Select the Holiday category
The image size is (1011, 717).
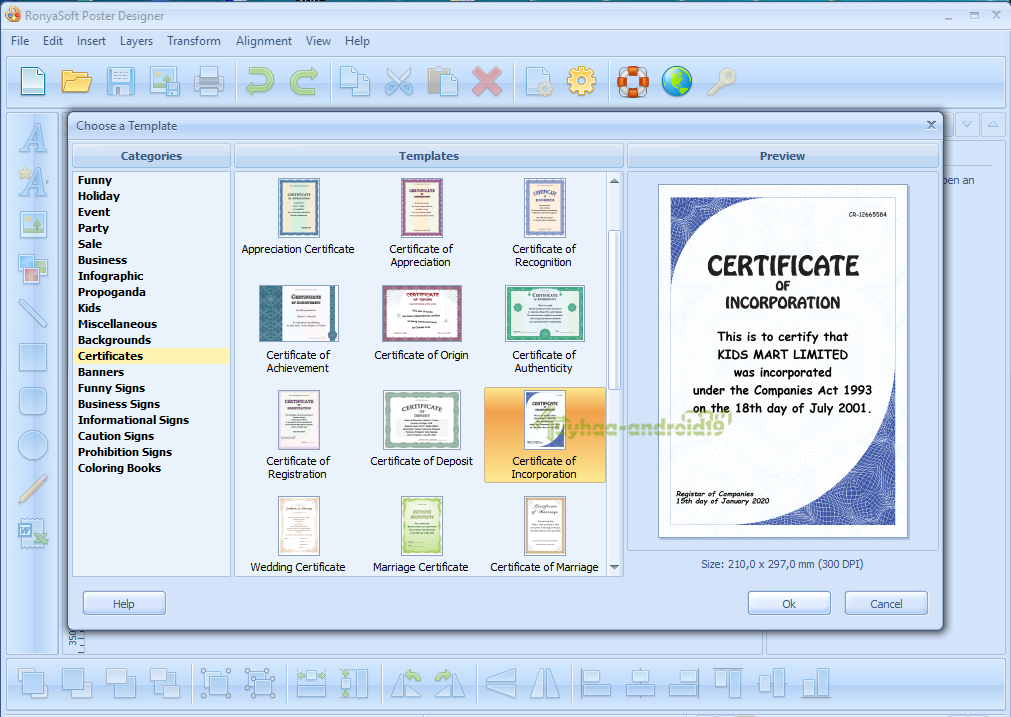click(x=99, y=196)
